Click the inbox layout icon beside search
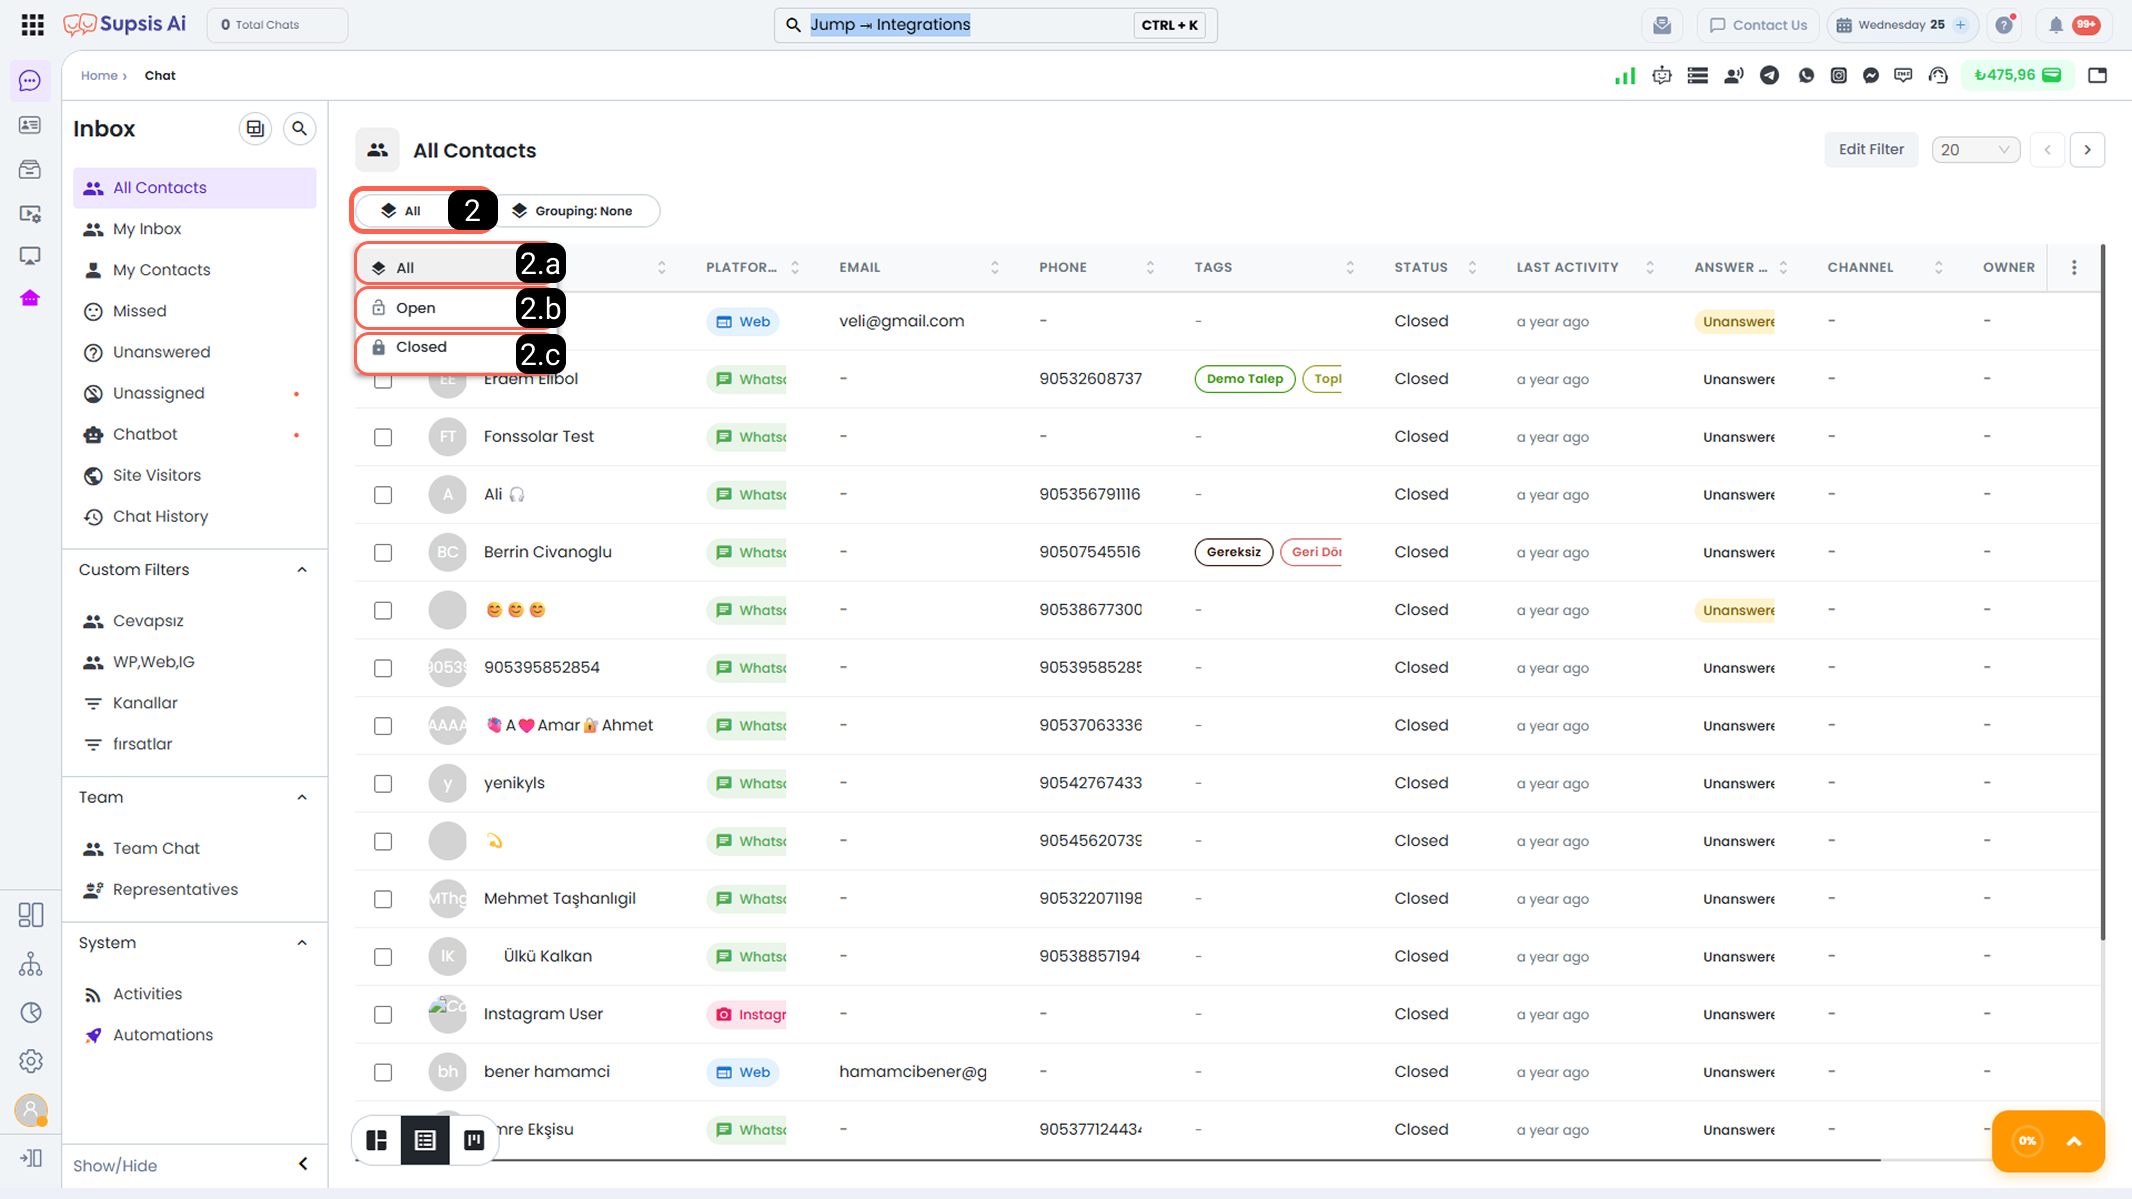This screenshot has height=1199, width=2132. coord(256,129)
